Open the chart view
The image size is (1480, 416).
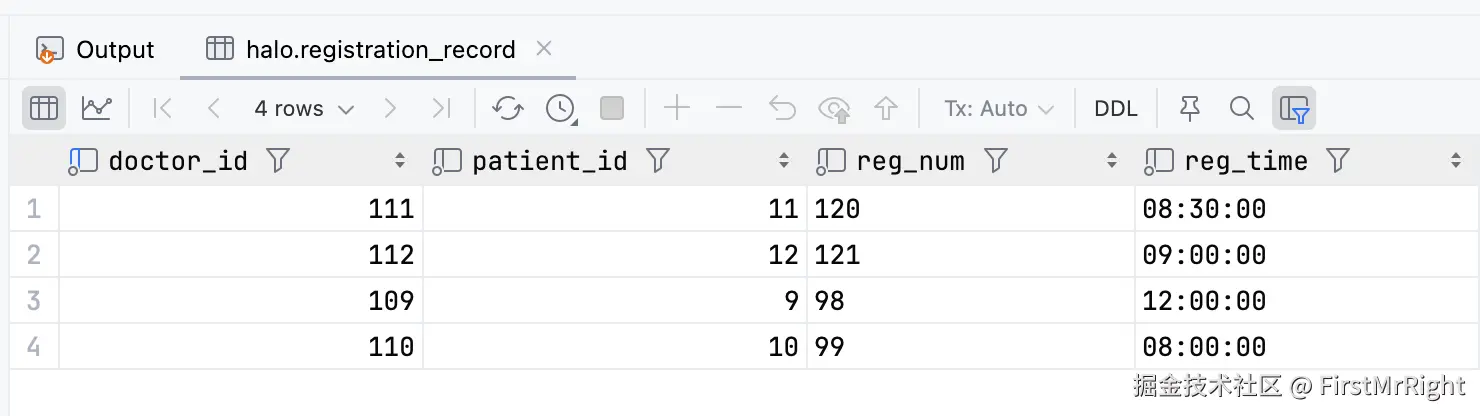[97, 108]
